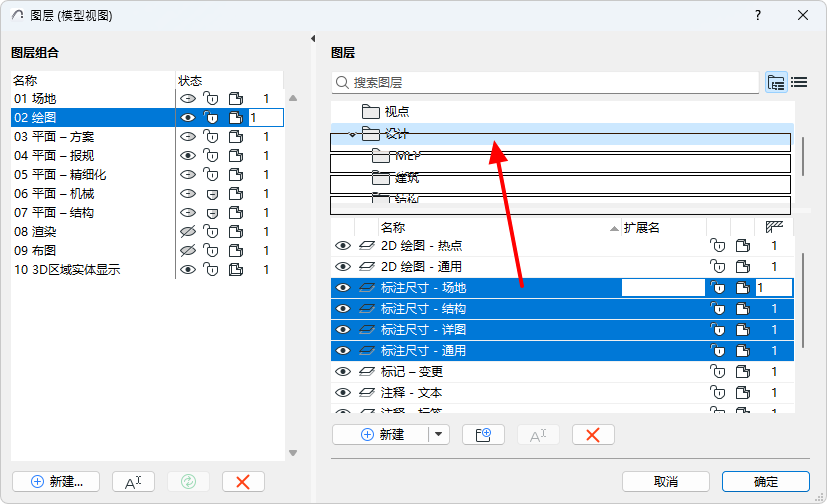This screenshot has width=827, height=504.
Task: Click 新建 layer button
Action: coord(381,435)
